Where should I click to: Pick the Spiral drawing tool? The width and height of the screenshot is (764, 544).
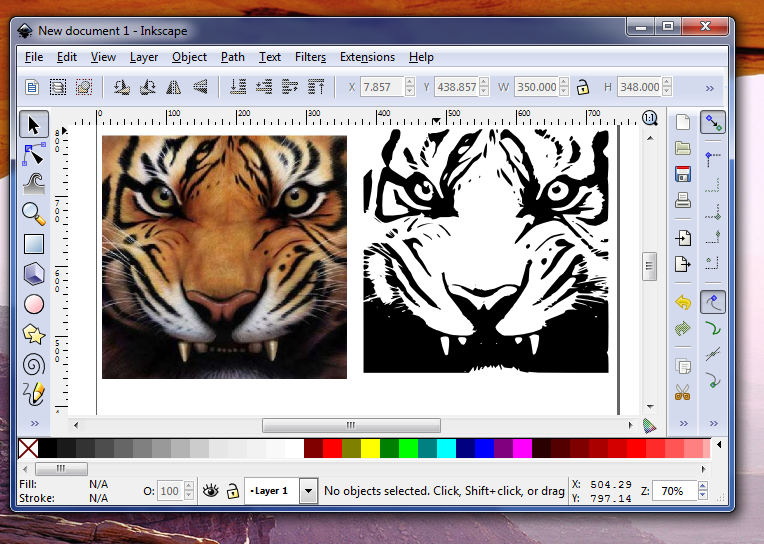[34, 364]
